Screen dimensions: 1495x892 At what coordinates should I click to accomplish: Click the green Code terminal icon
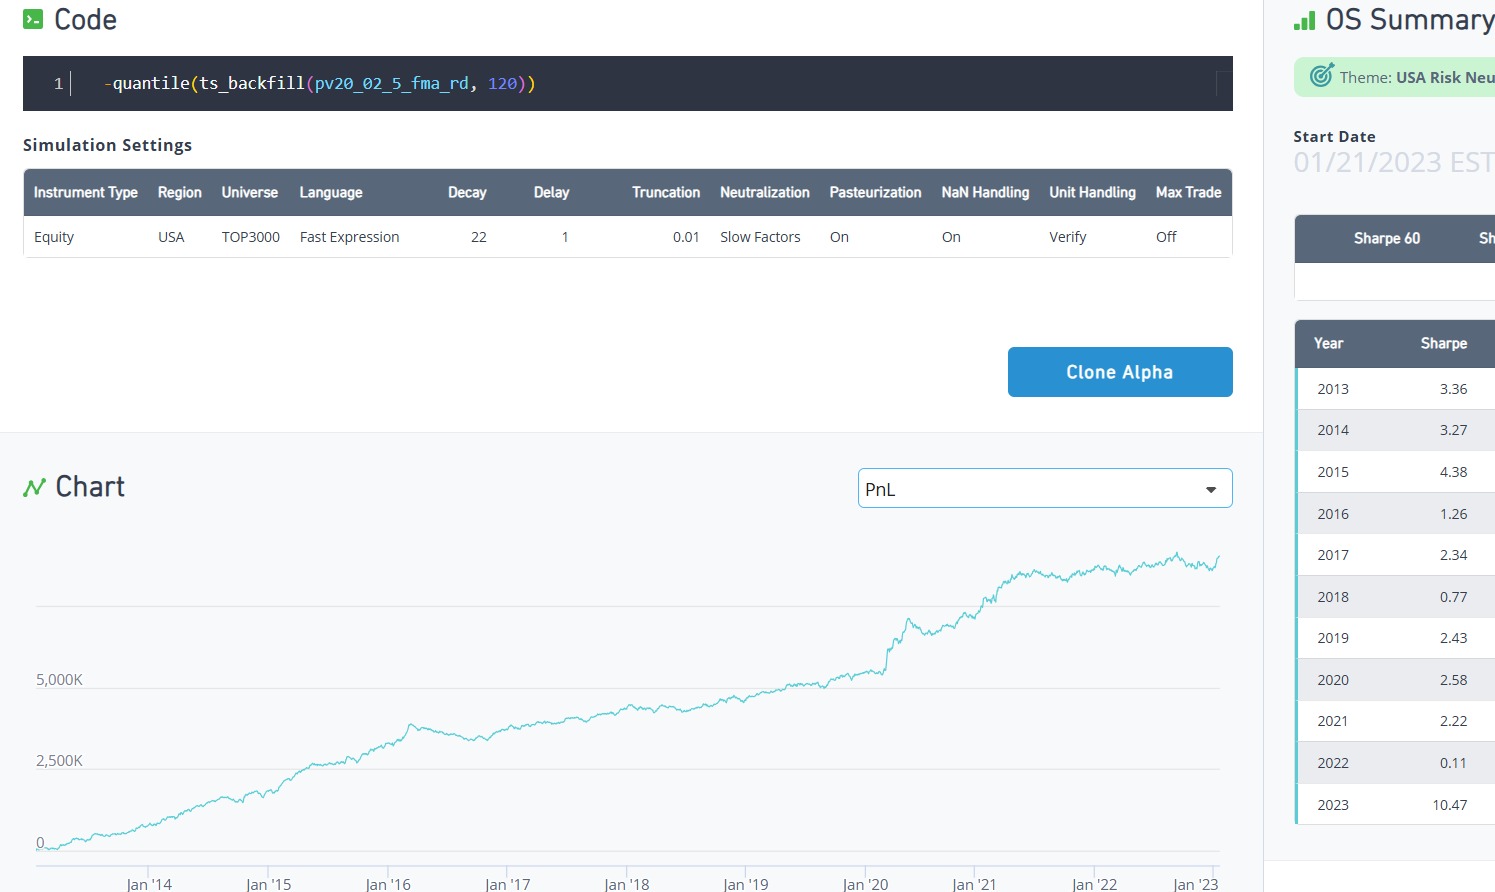click(x=33, y=19)
